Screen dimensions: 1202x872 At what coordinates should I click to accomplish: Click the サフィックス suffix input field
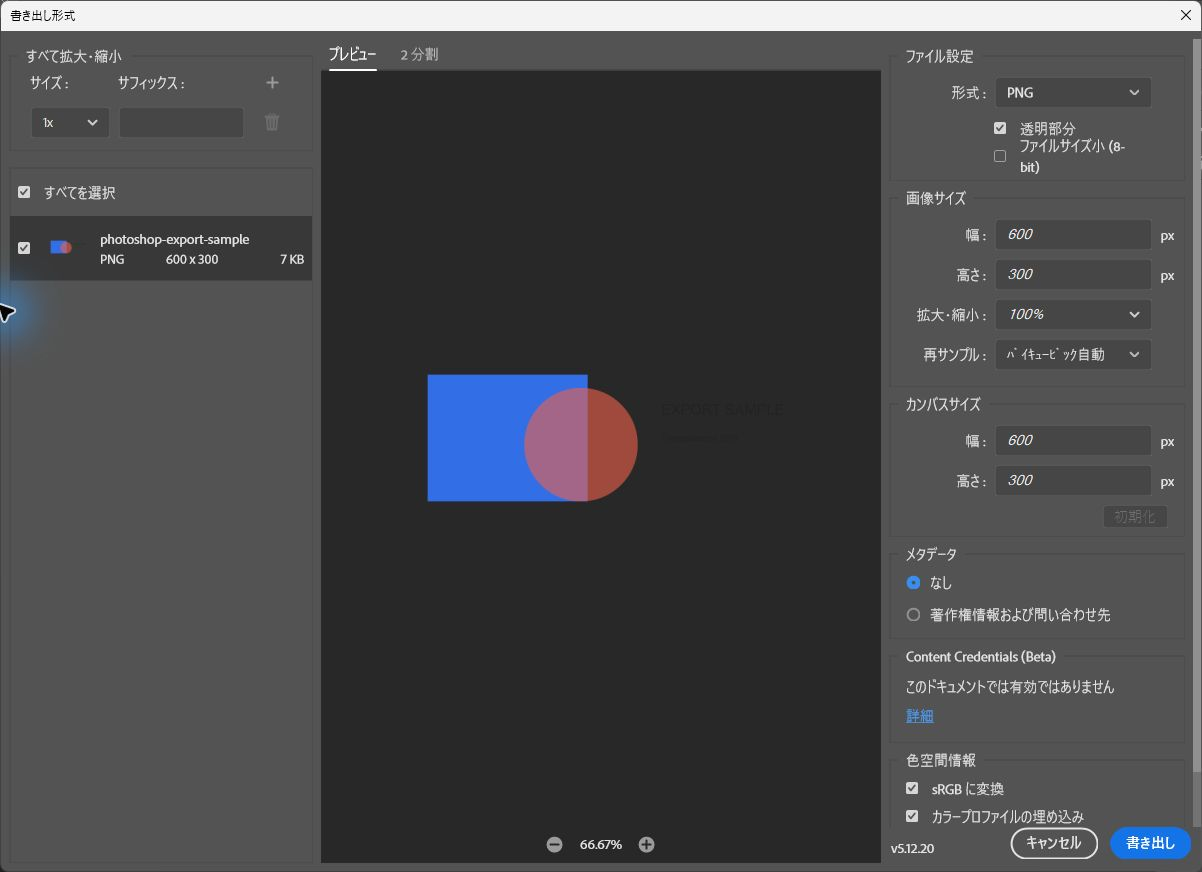[x=181, y=122]
